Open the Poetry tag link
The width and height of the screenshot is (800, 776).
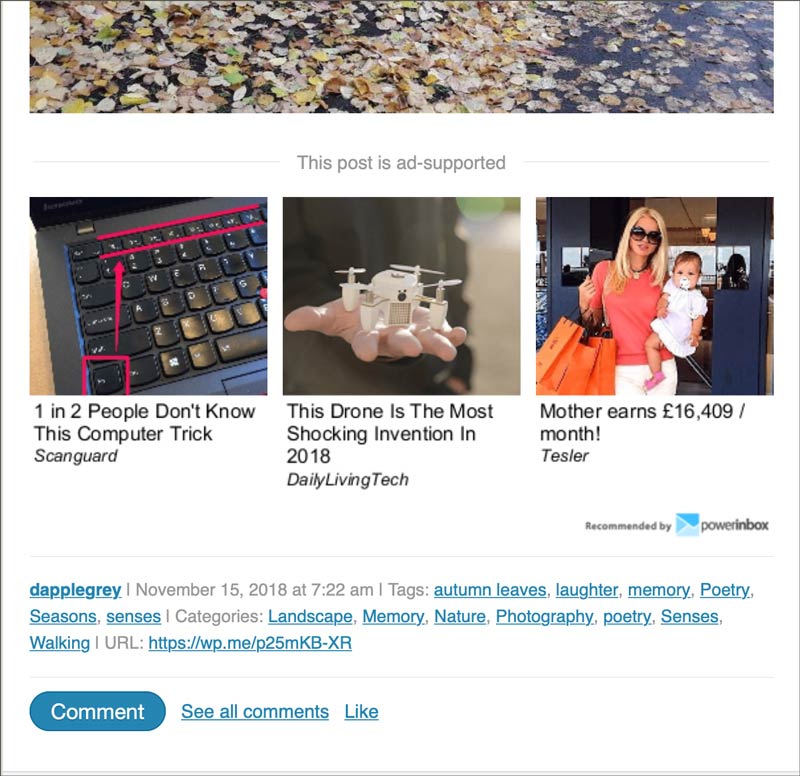click(724, 590)
